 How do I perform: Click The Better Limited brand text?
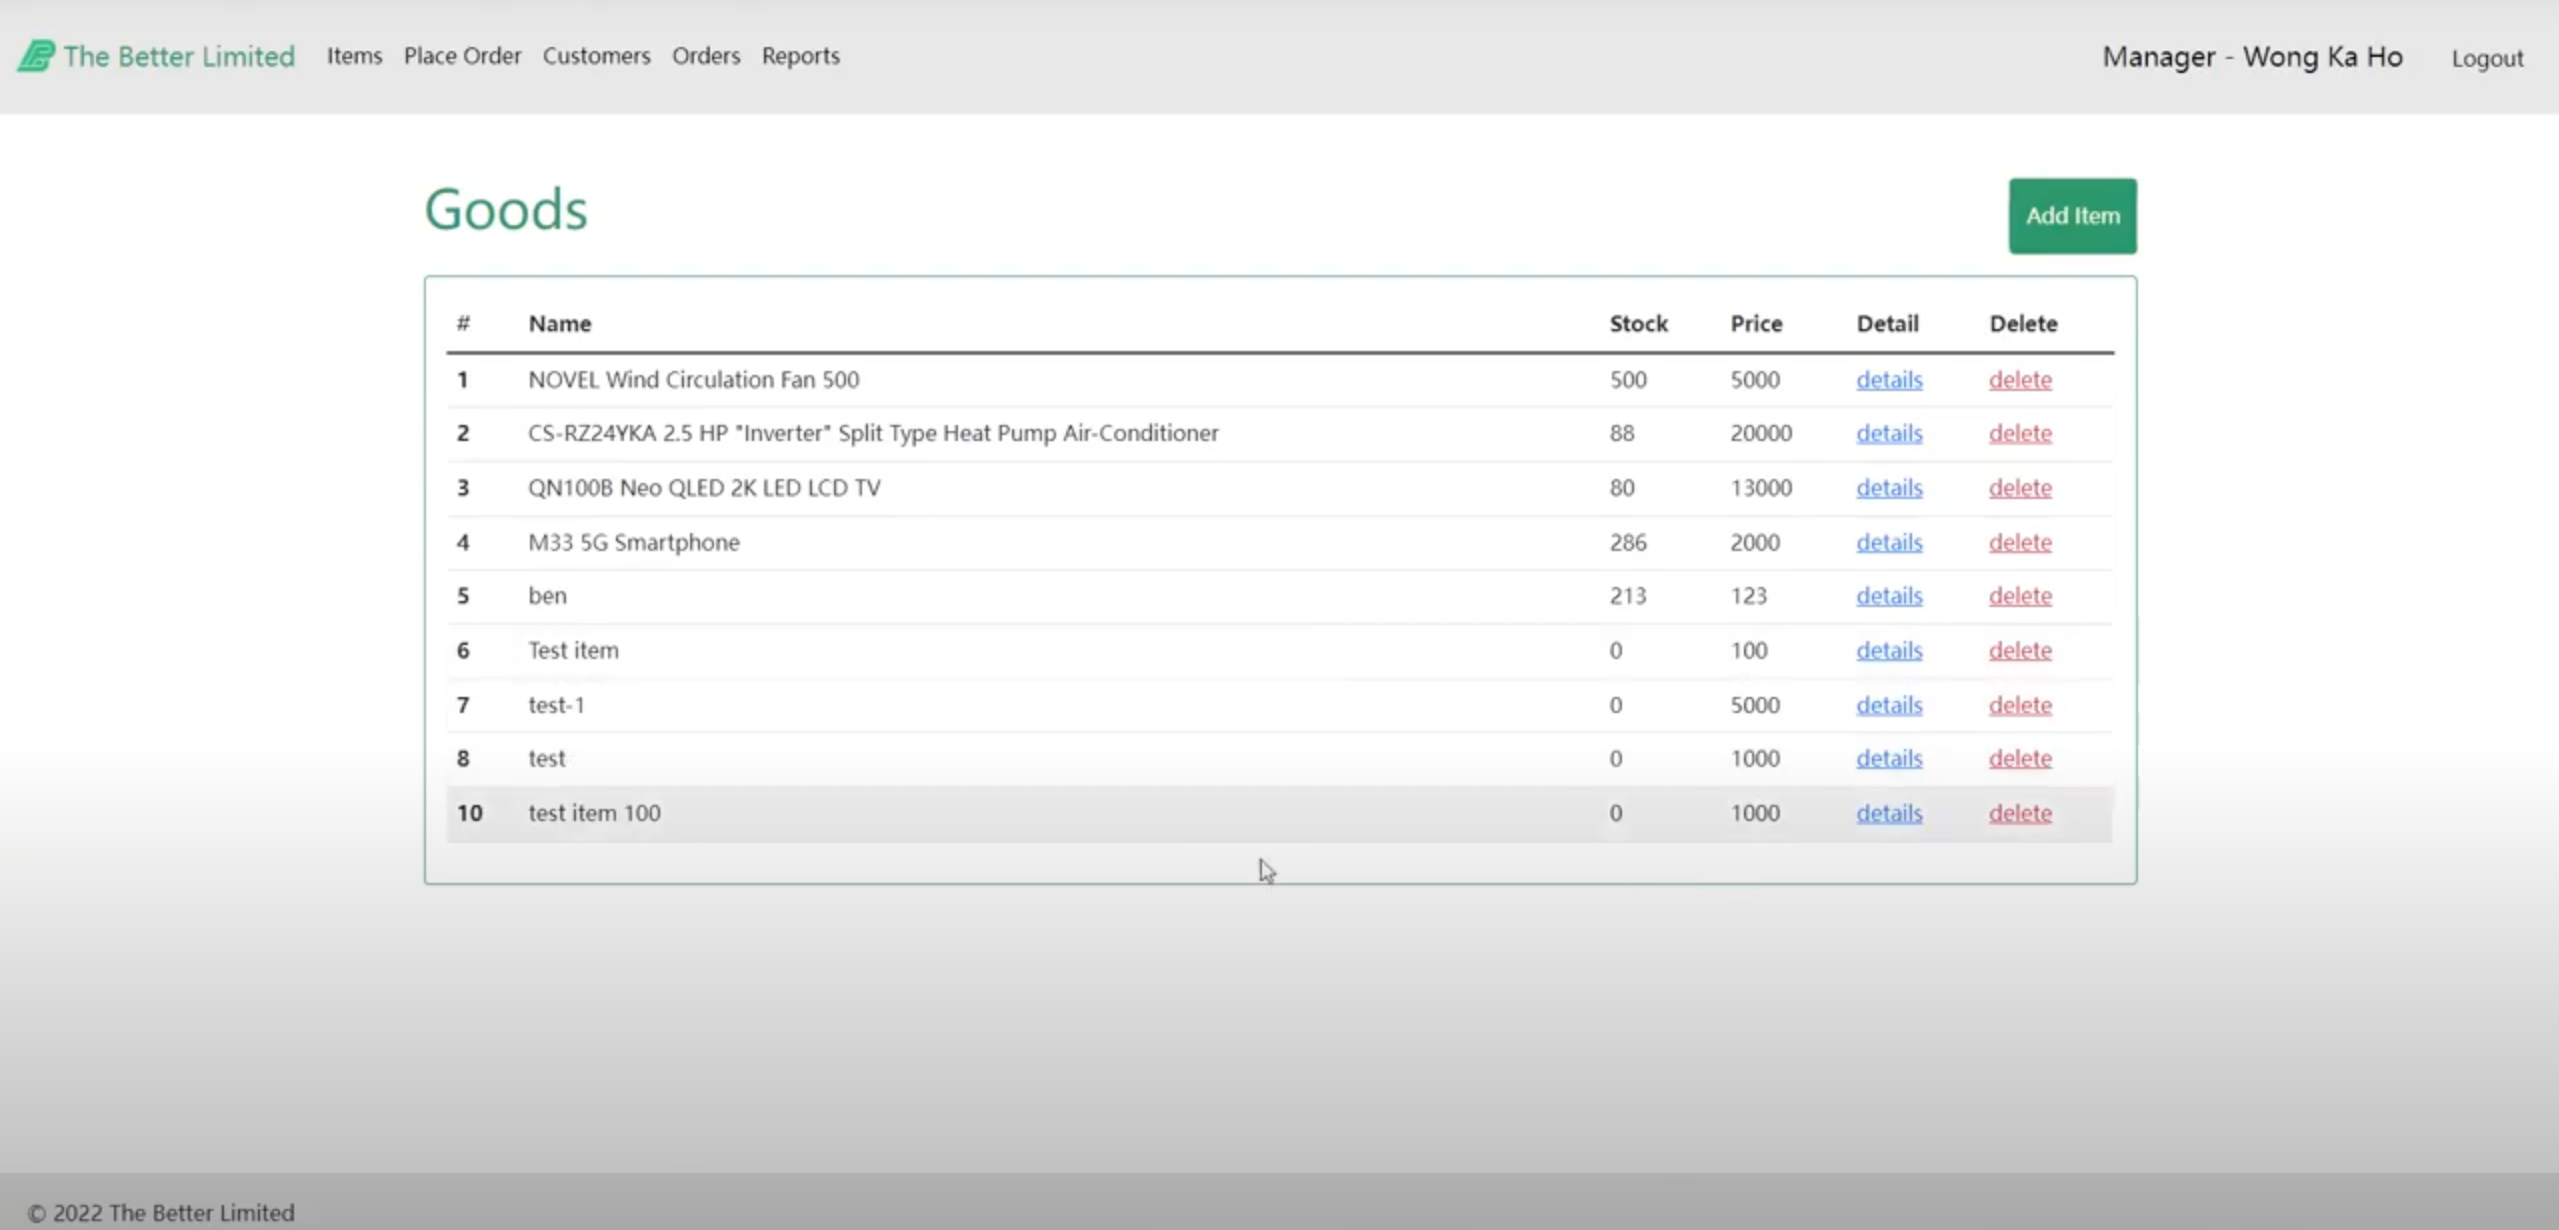click(x=179, y=56)
